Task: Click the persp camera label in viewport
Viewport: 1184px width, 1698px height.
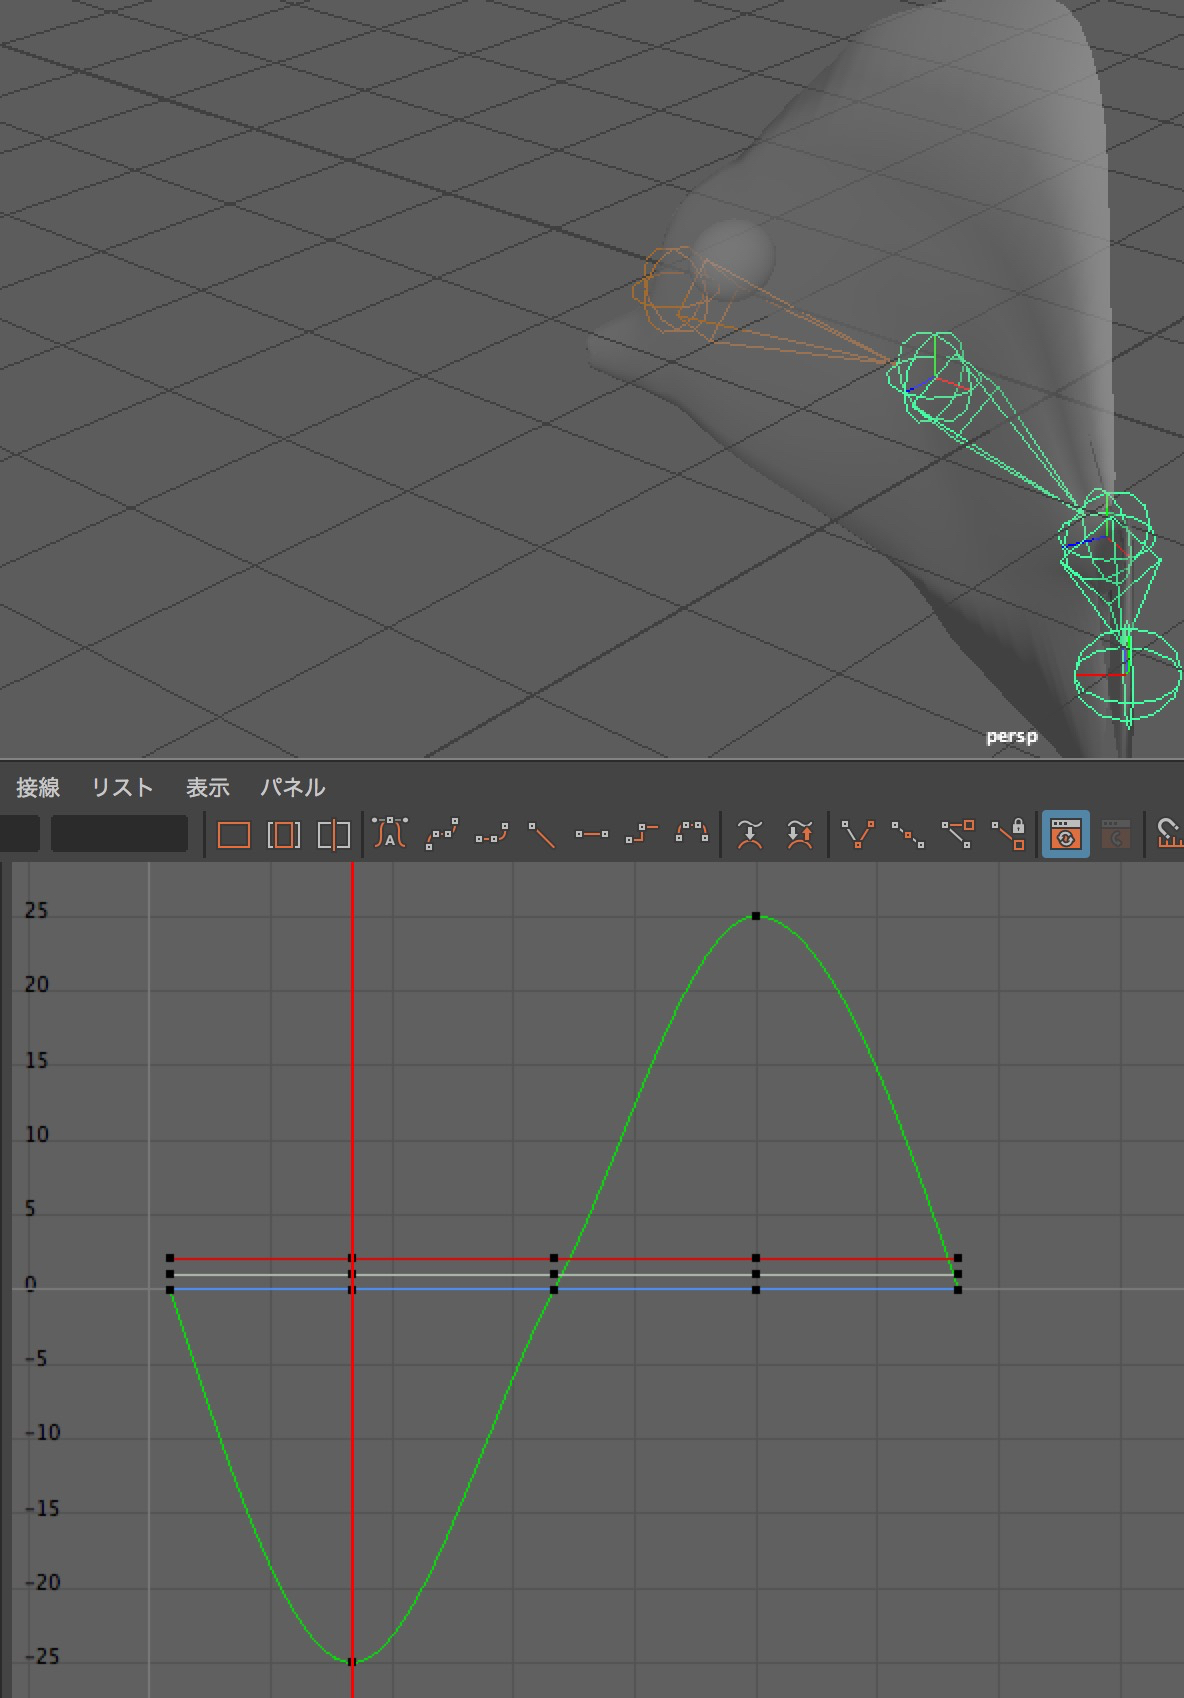Action: (1012, 737)
